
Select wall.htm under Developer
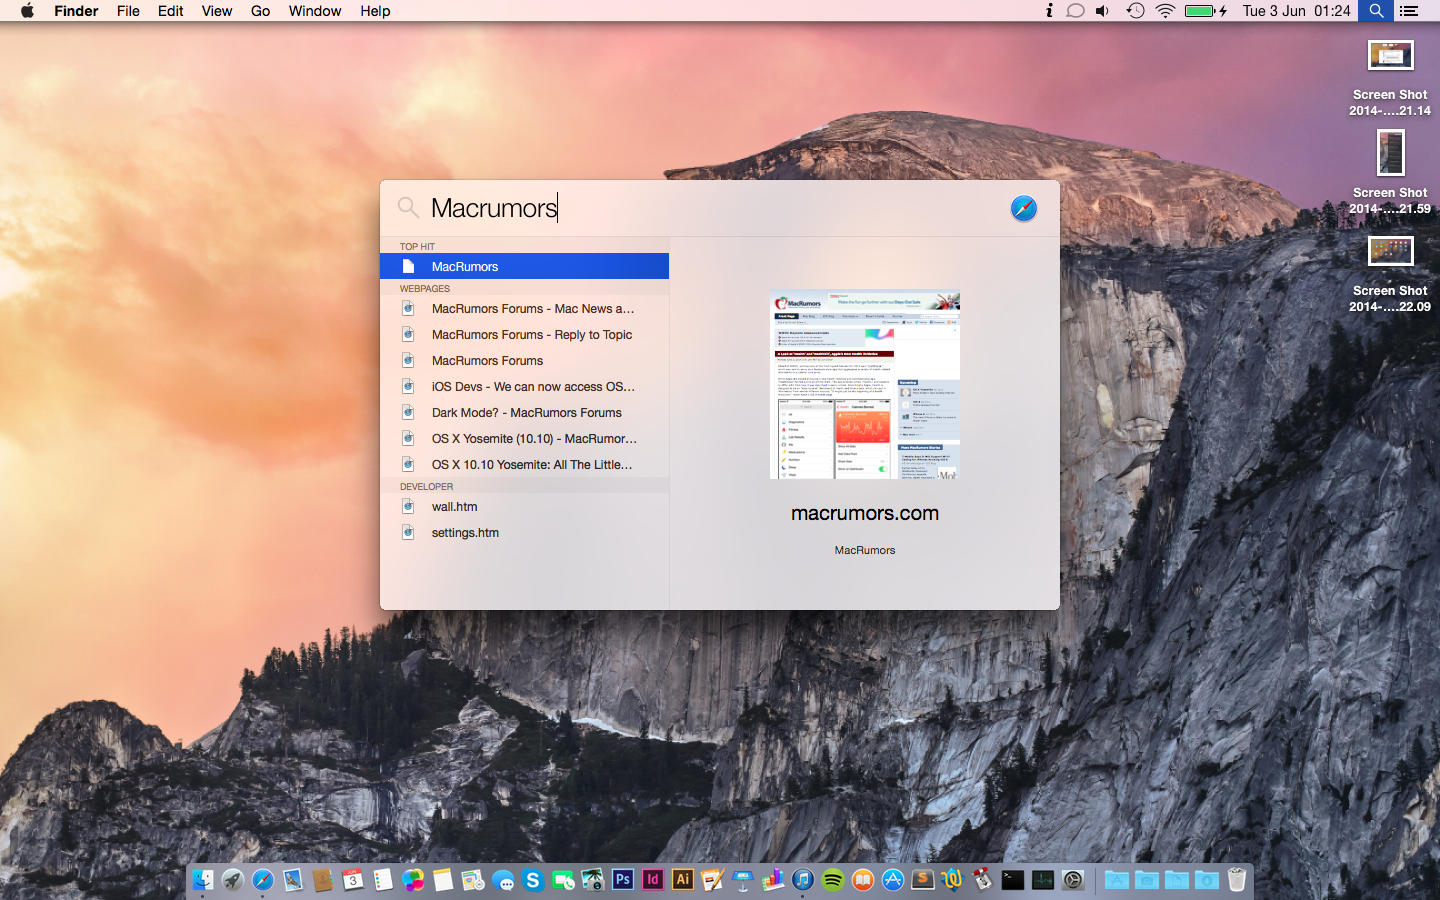pyautogui.click(x=524, y=506)
